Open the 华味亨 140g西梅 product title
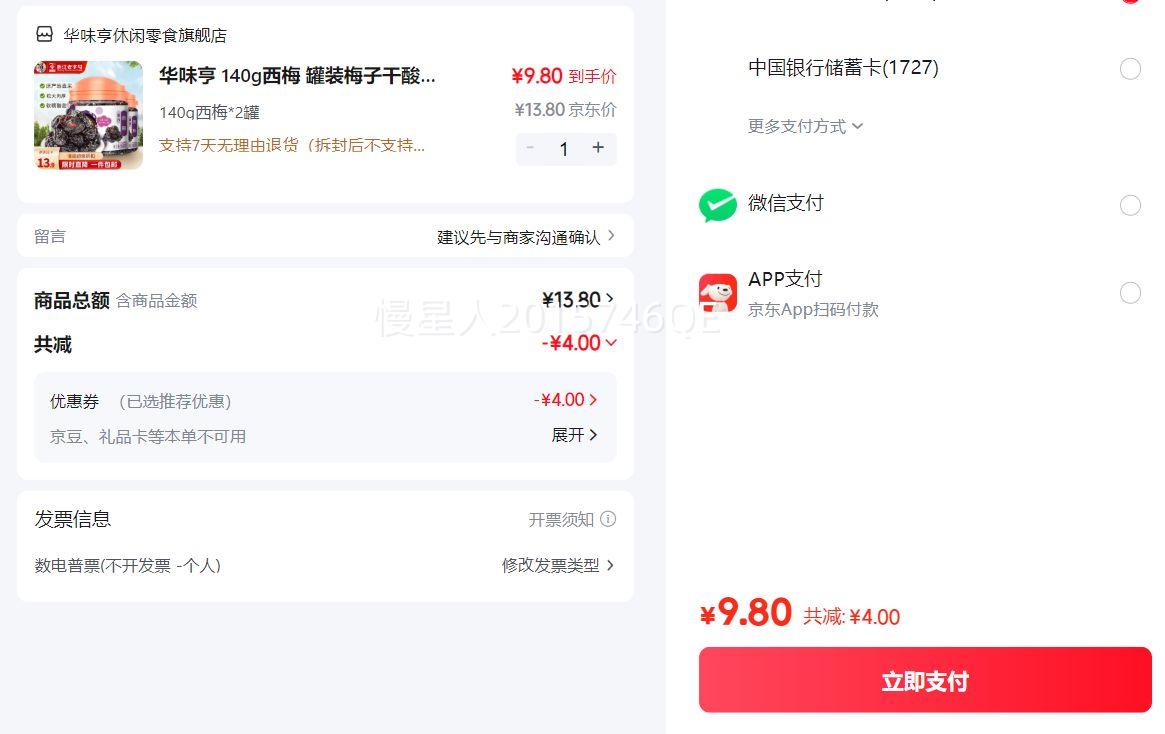 tap(297, 76)
